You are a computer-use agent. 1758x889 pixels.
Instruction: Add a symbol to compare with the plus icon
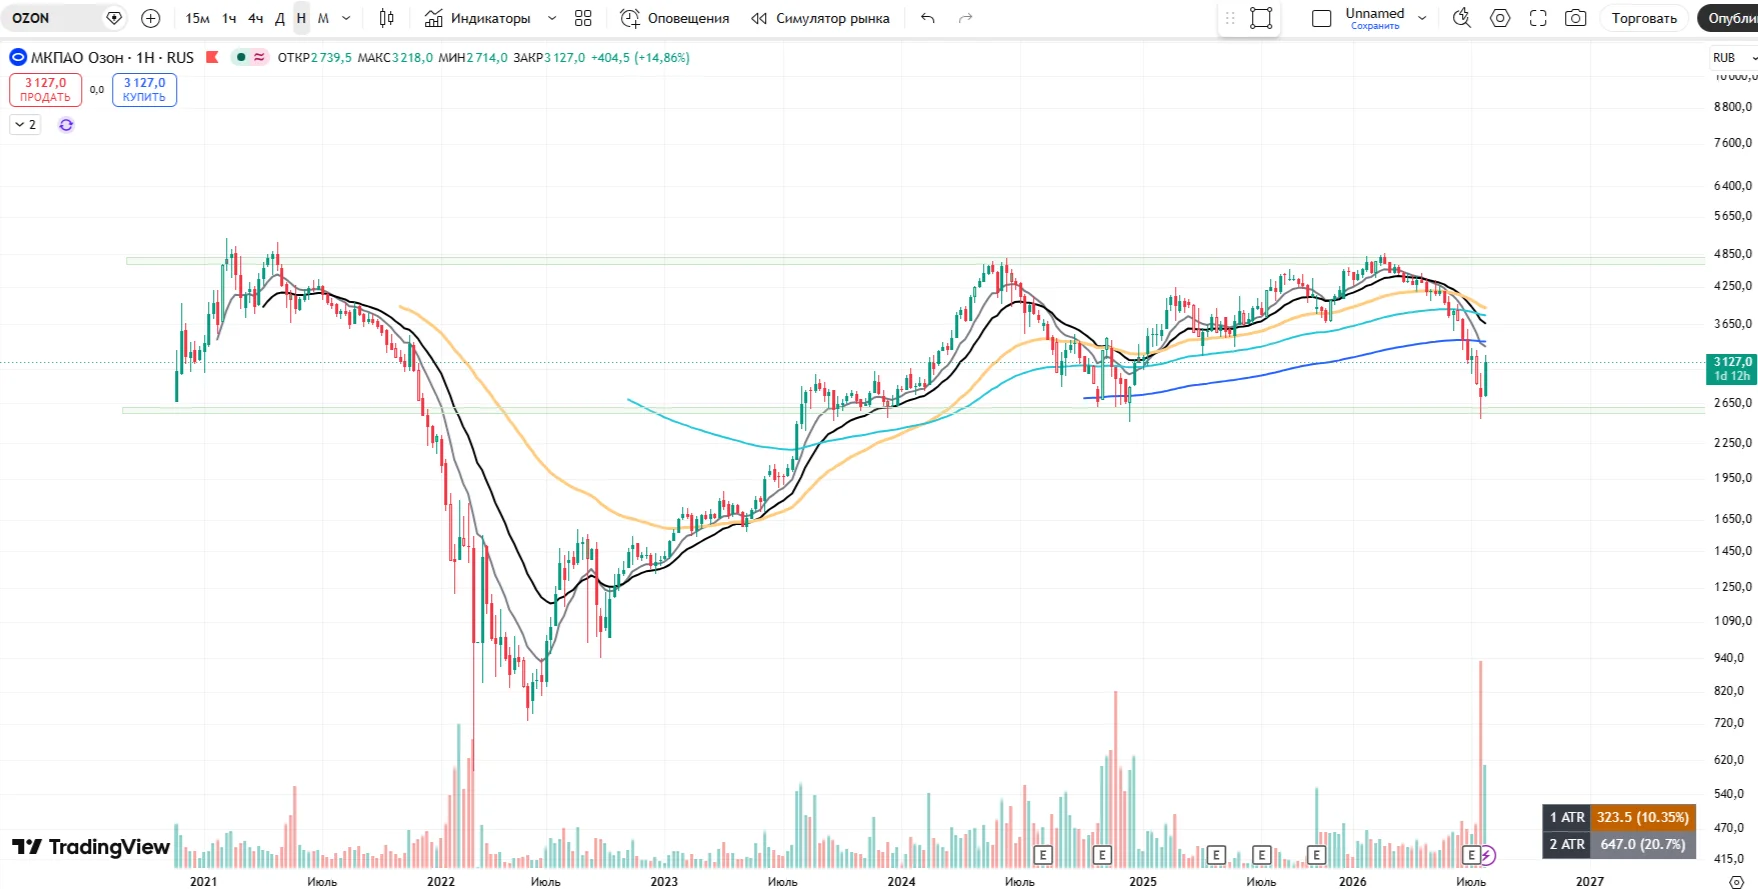click(151, 18)
